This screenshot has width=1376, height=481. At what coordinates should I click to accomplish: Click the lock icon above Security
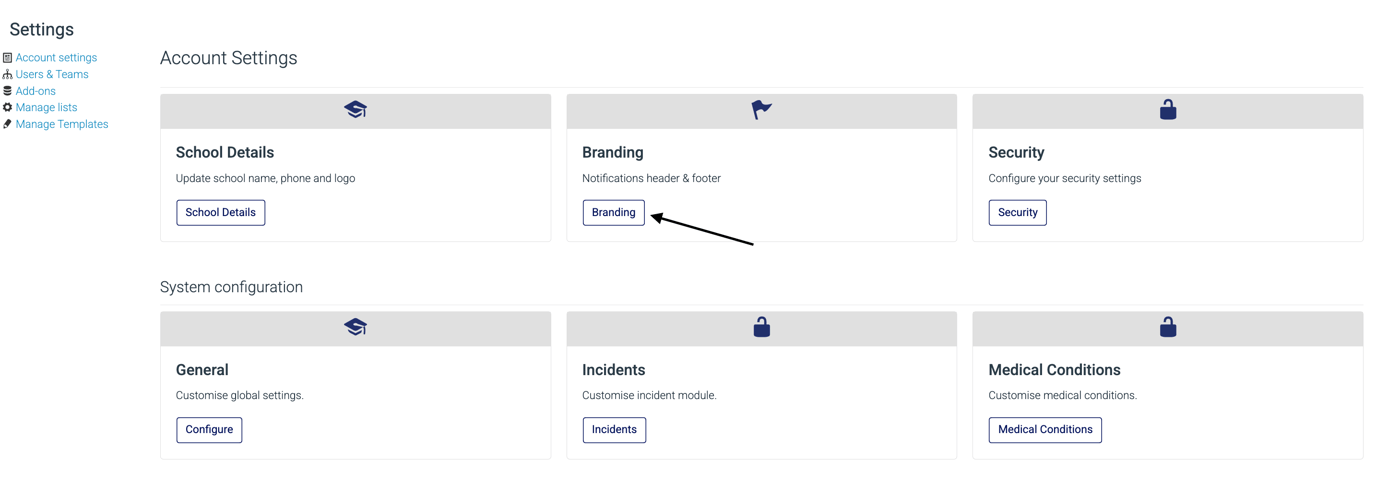click(x=1167, y=110)
